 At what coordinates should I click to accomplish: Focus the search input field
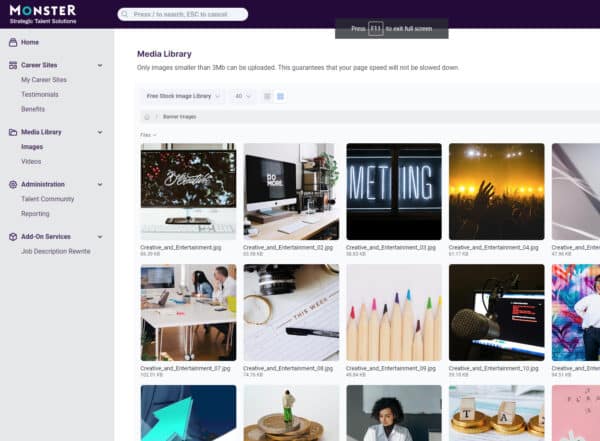pos(183,15)
